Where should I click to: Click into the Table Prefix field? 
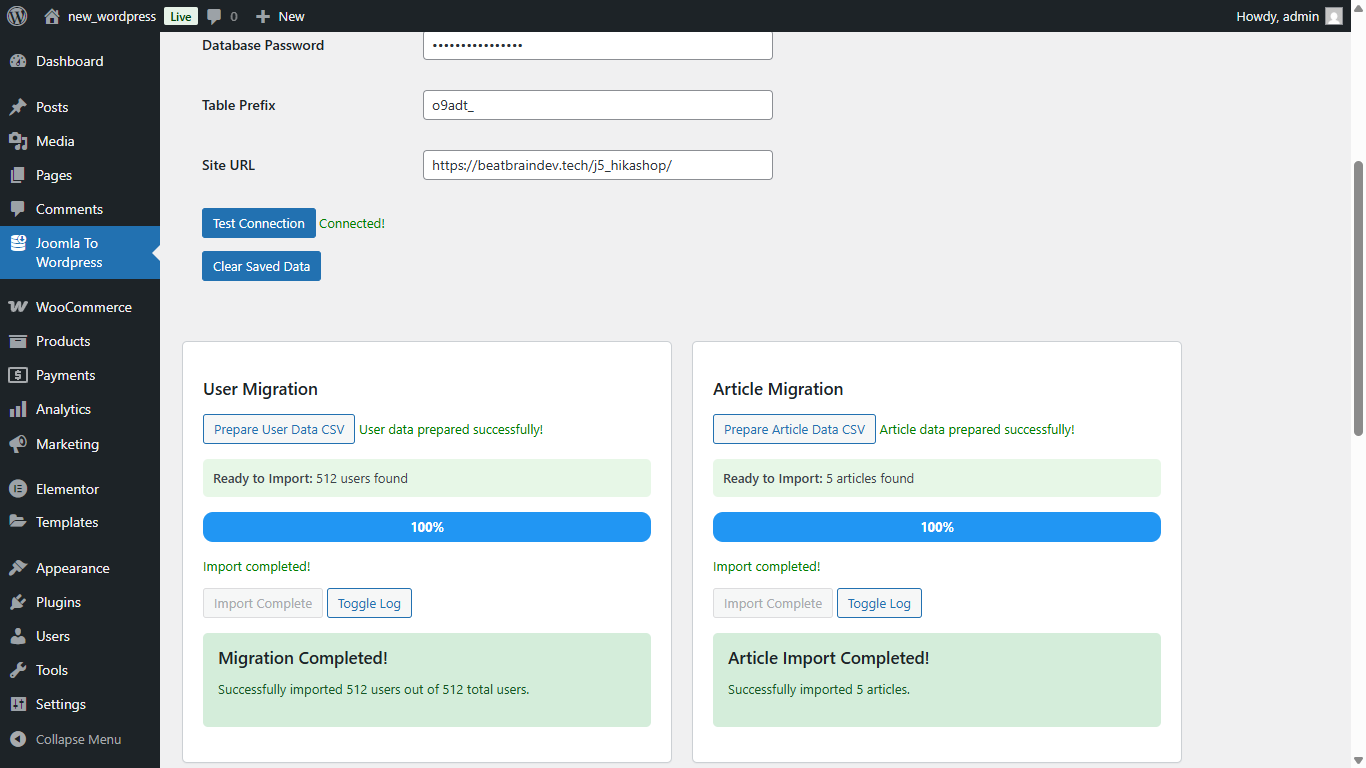coord(597,105)
